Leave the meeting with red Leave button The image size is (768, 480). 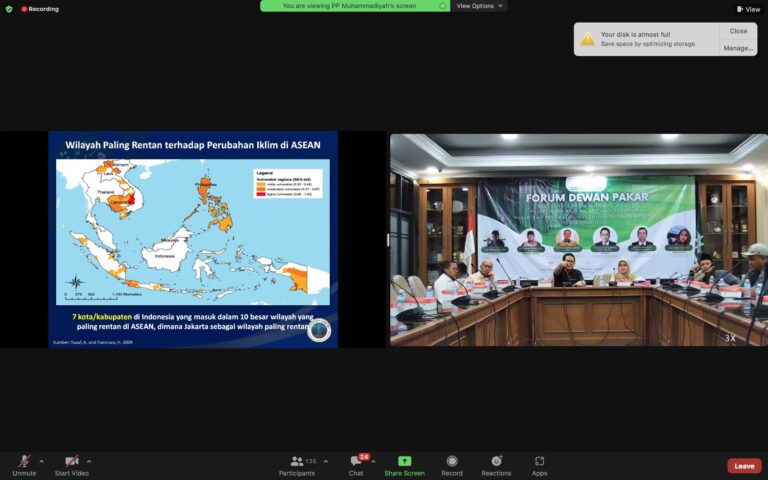(x=744, y=466)
